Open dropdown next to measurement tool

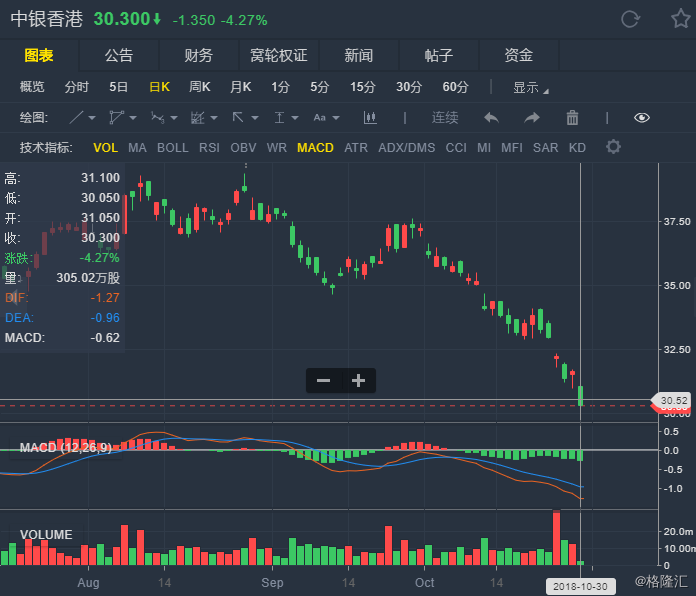(x=295, y=118)
